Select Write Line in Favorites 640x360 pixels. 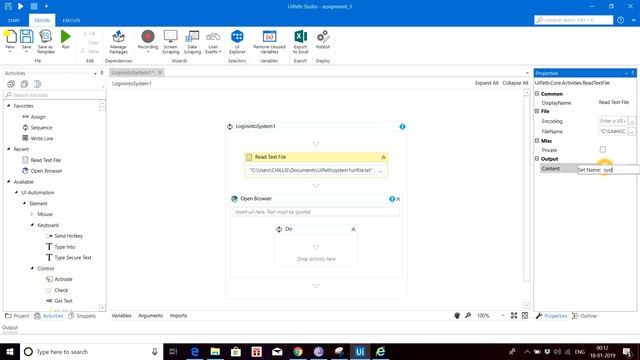click(x=38, y=138)
